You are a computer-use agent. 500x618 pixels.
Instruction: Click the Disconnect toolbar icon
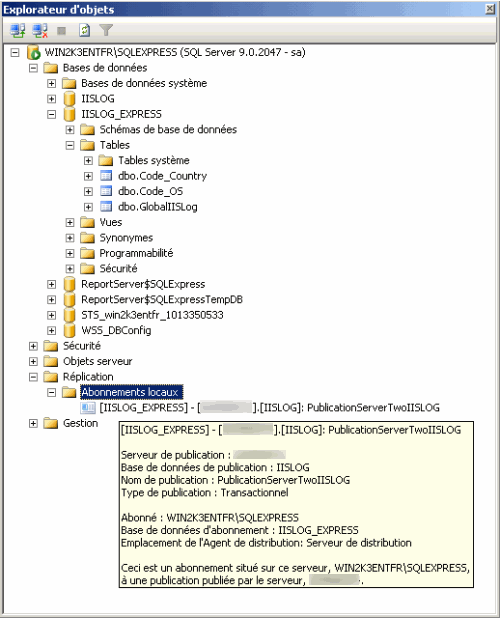pos(40,30)
